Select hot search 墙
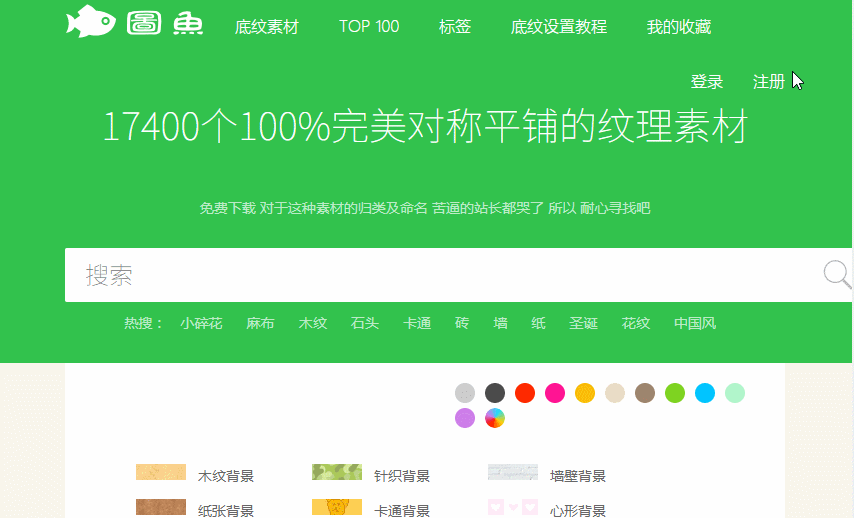Image resolution: width=854 pixels, height=518 pixels. 501,324
